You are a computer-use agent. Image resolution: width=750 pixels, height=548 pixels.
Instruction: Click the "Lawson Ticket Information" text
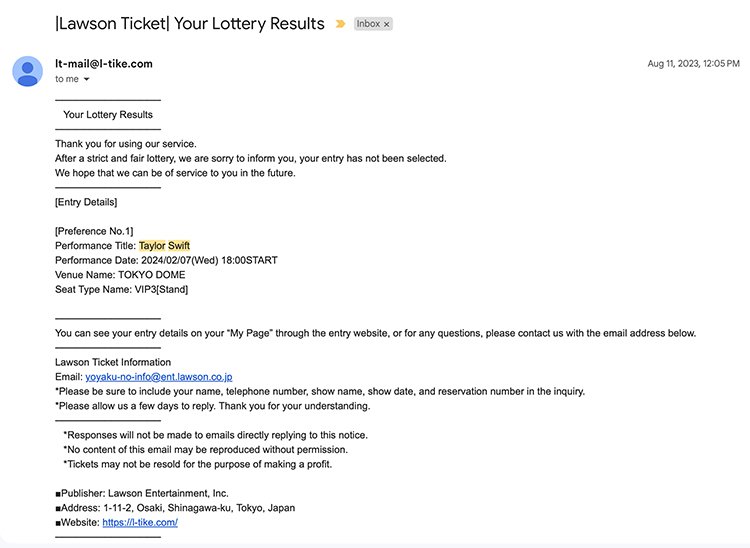click(x=113, y=362)
